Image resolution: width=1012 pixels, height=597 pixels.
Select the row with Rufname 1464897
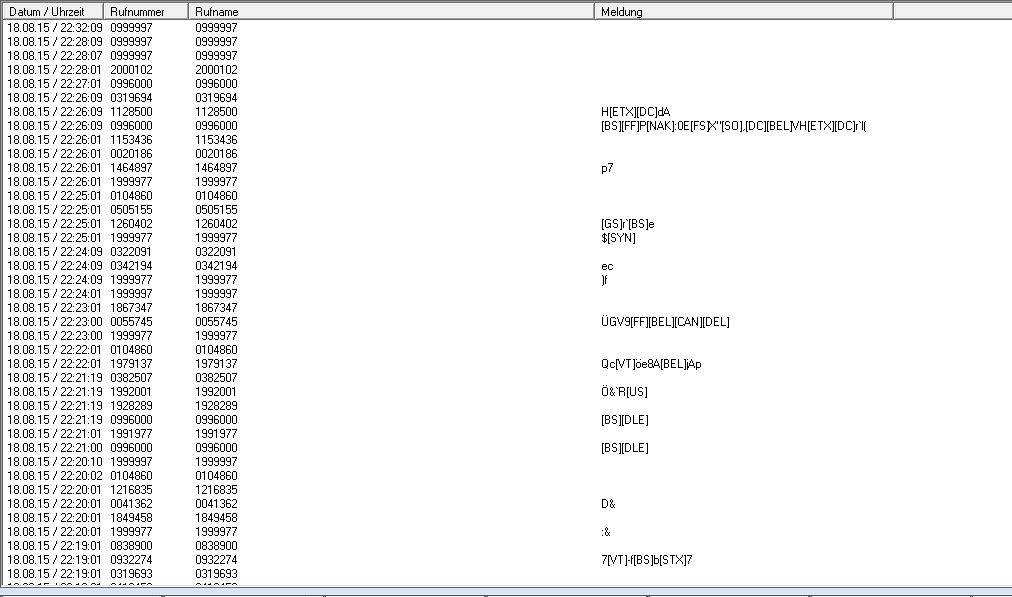pos(216,168)
